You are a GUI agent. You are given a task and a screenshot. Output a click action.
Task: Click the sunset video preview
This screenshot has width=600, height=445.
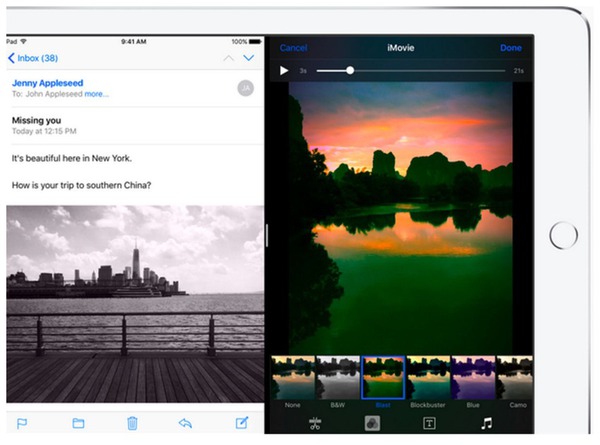(x=401, y=217)
